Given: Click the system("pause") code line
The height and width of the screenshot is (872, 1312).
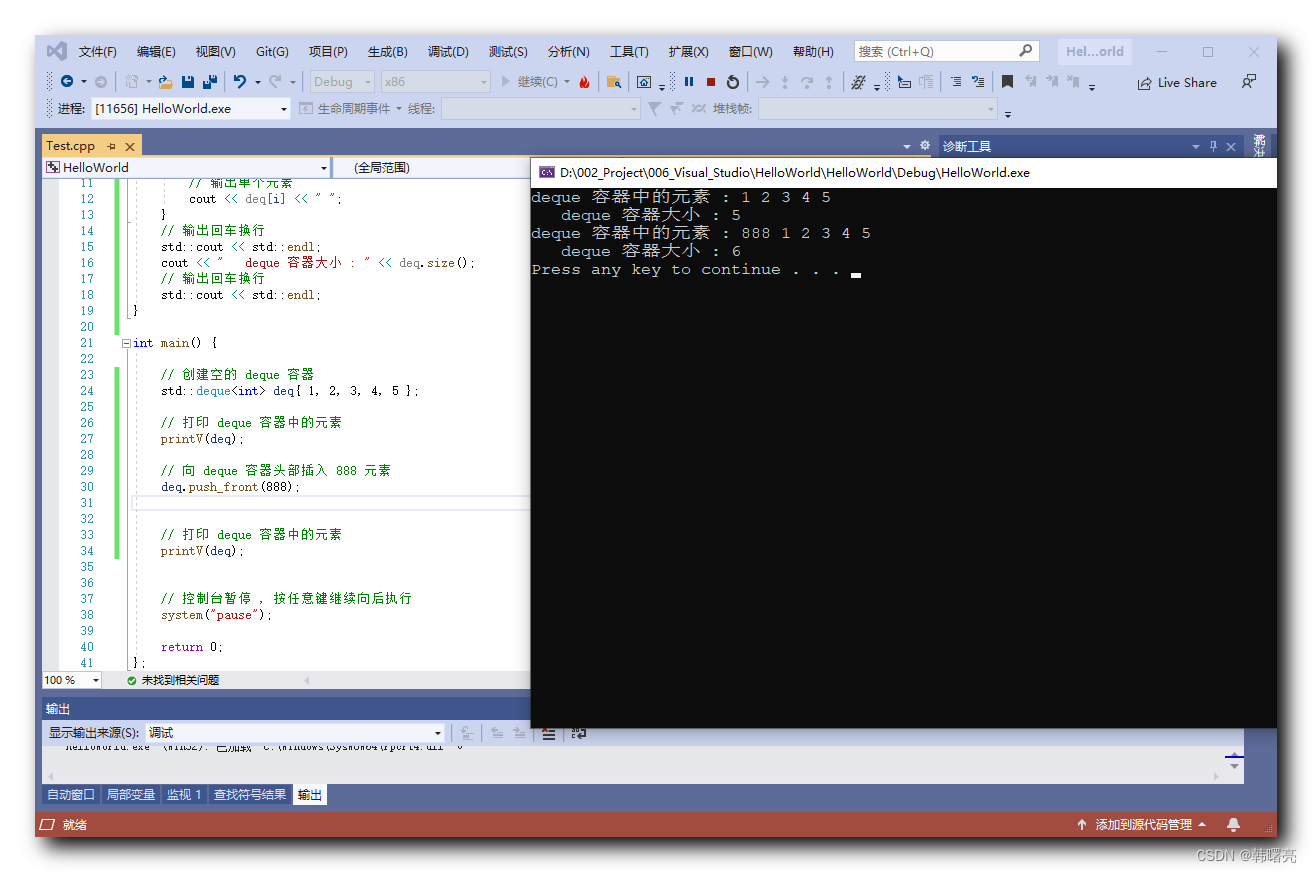Looking at the screenshot, I should [216, 615].
